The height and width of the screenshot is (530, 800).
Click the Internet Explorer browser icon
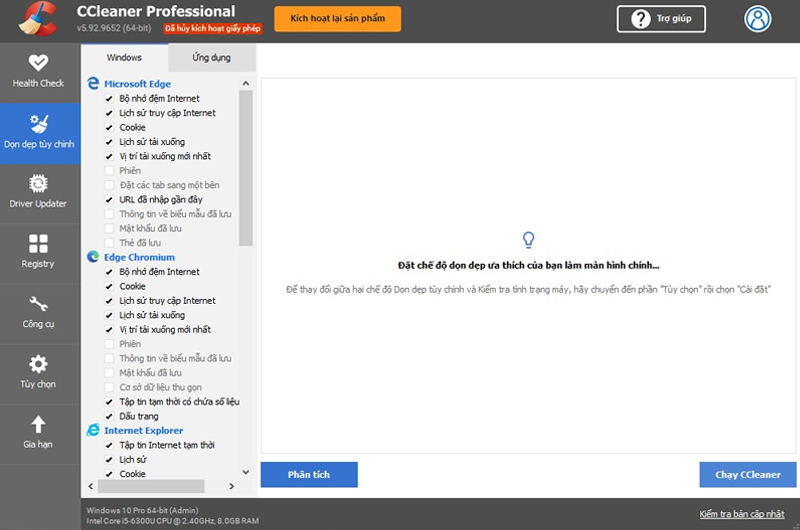pos(93,430)
